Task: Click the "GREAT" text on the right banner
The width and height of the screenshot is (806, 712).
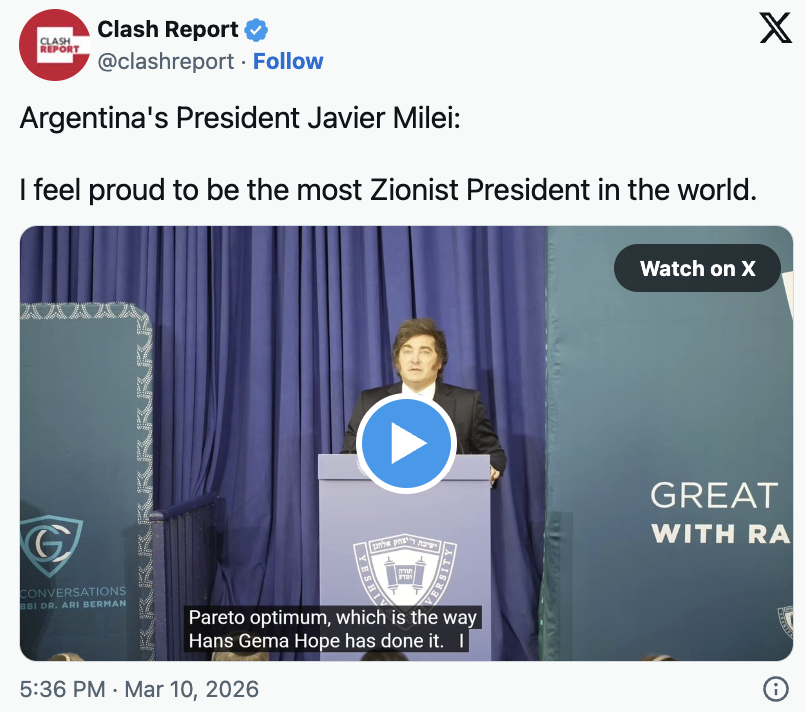Action: tap(713, 496)
